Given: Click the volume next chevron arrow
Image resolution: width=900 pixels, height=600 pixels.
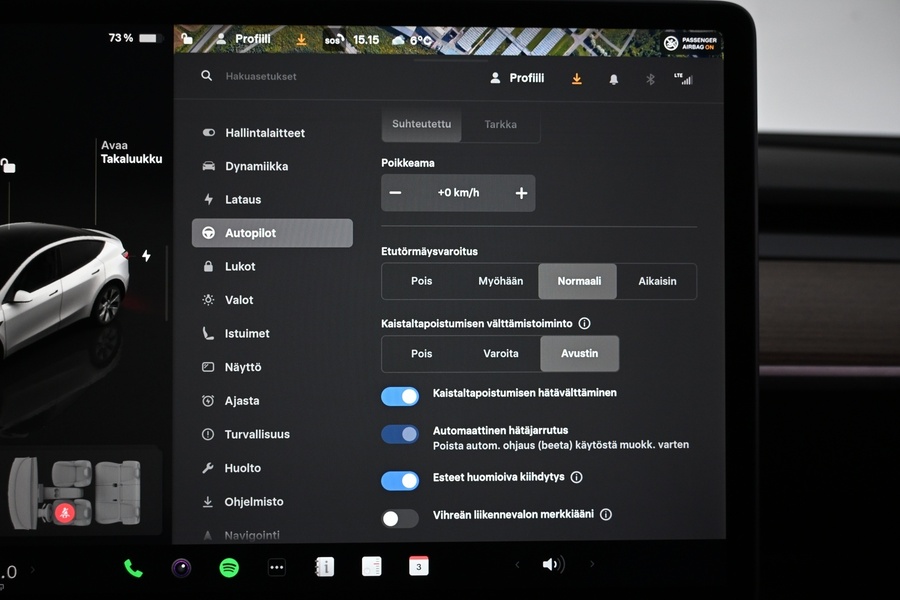Looking at the screenshot, I should click(592, 565).
